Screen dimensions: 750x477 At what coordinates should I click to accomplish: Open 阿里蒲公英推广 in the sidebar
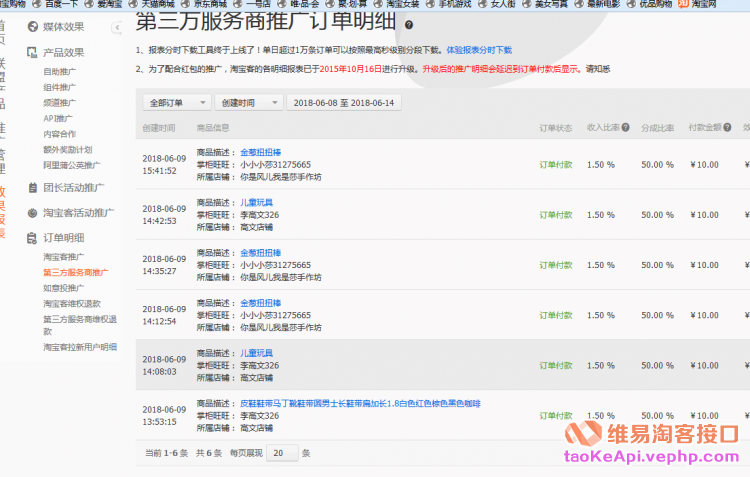(x=72, y=165)
